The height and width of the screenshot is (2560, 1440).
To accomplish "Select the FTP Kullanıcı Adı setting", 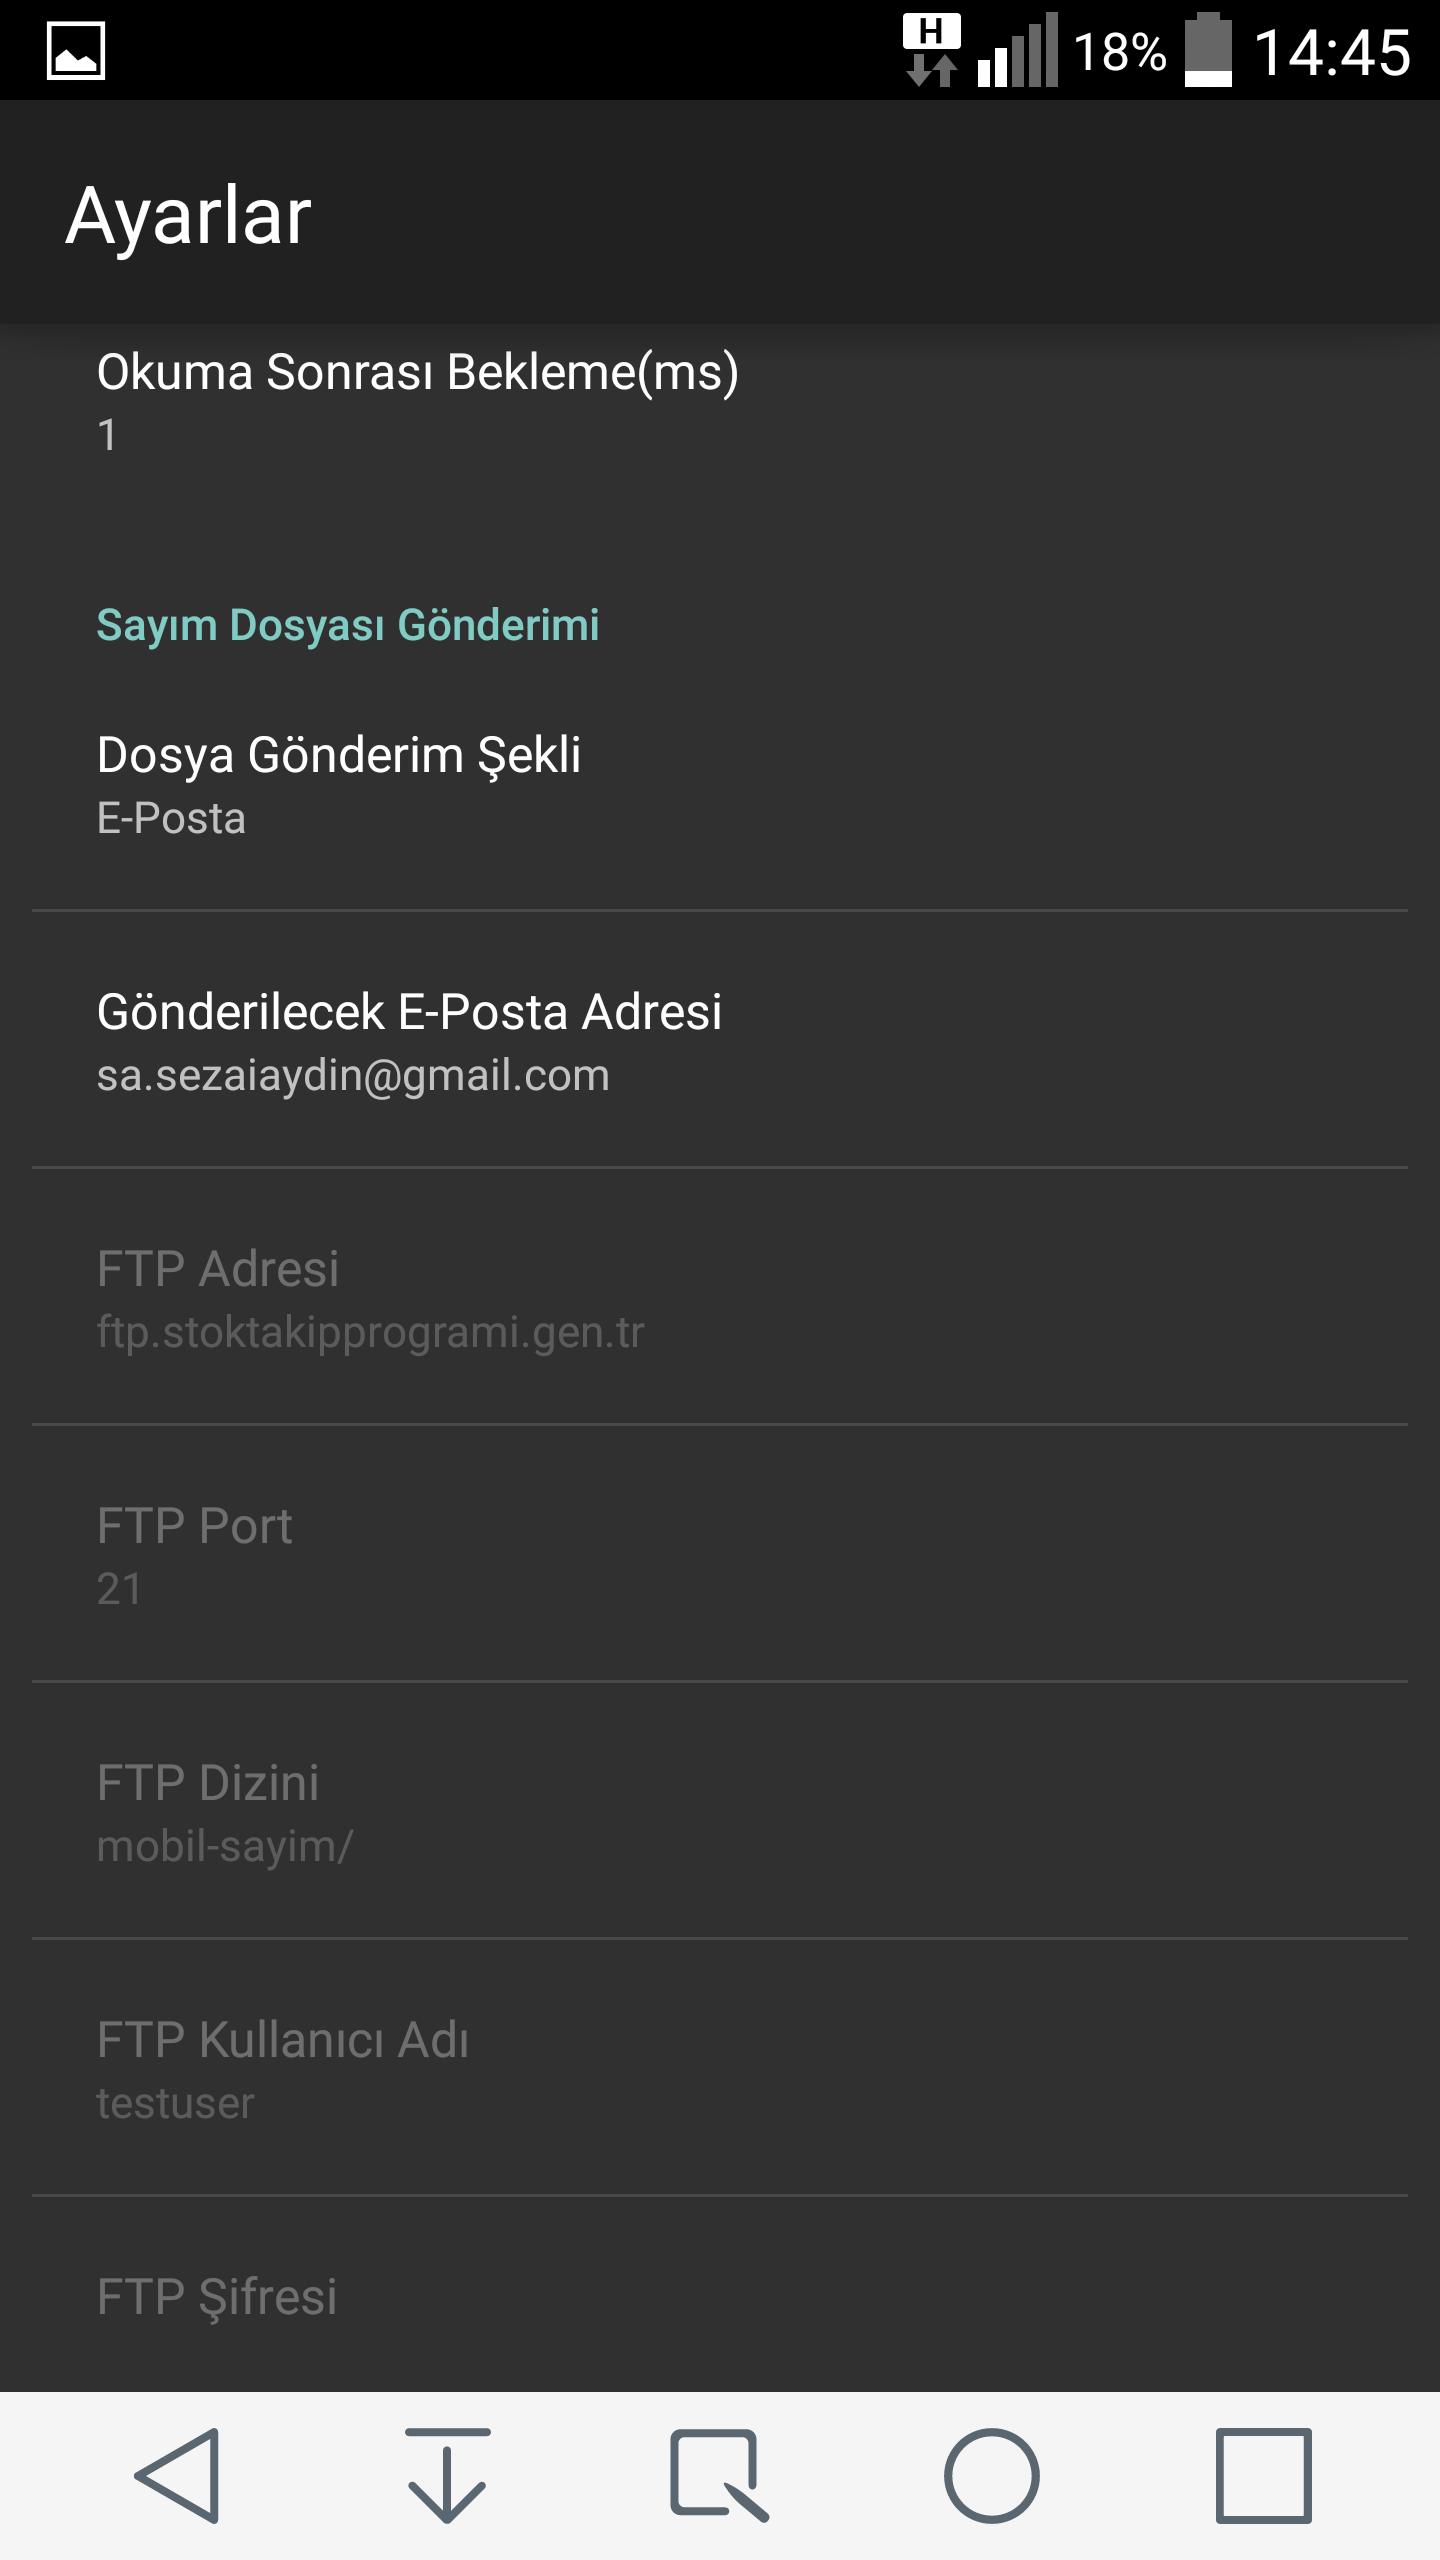I will pos(720,2068).
